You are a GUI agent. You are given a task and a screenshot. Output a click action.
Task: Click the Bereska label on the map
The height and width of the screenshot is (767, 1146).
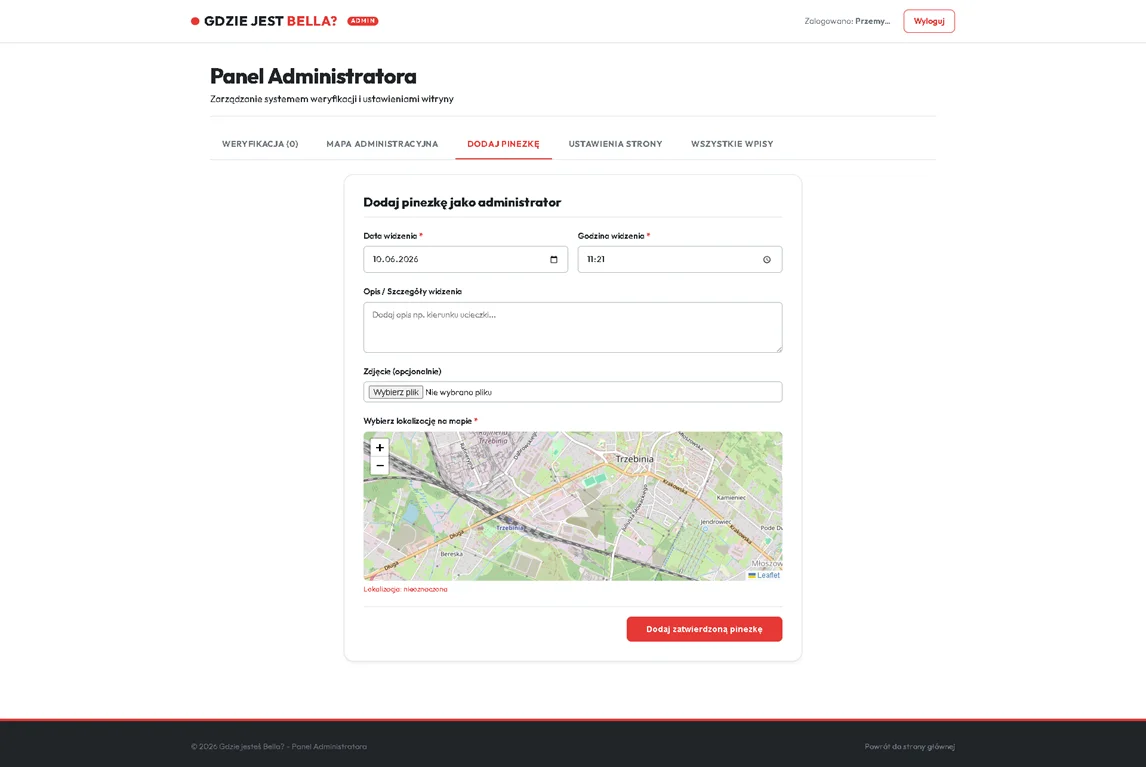pyautogui.click(x=452, y=554)
